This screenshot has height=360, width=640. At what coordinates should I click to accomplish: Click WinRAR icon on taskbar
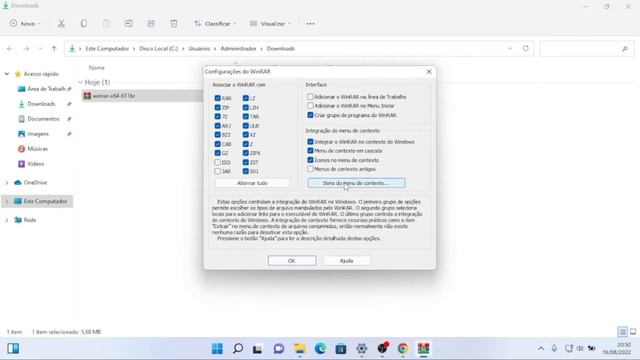click(423, 349)
